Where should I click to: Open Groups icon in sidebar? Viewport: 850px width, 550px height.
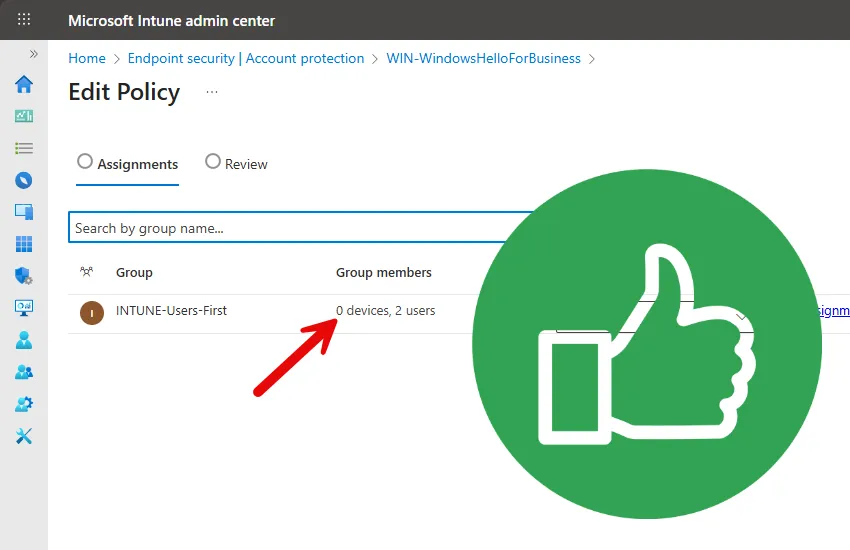[24, 372]
